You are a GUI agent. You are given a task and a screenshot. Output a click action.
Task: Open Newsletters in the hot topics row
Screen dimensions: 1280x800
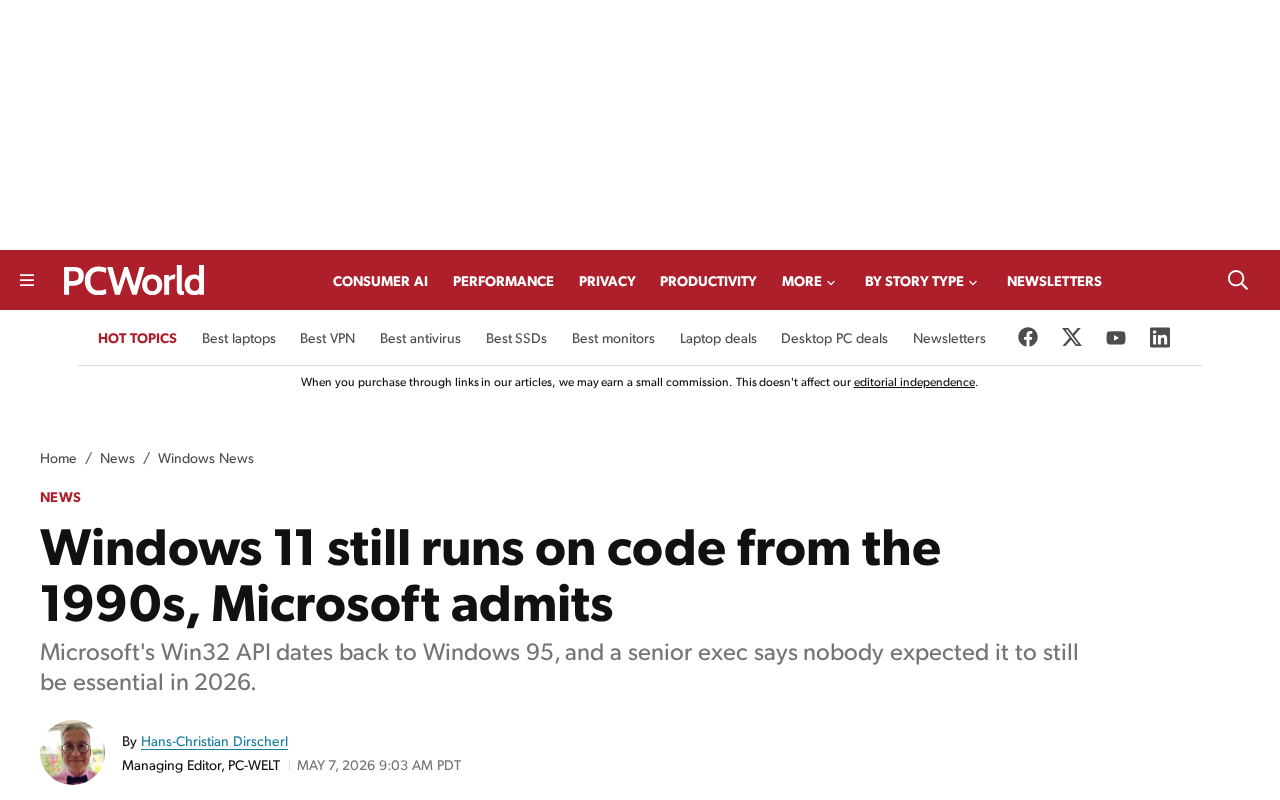coord(949,339)
